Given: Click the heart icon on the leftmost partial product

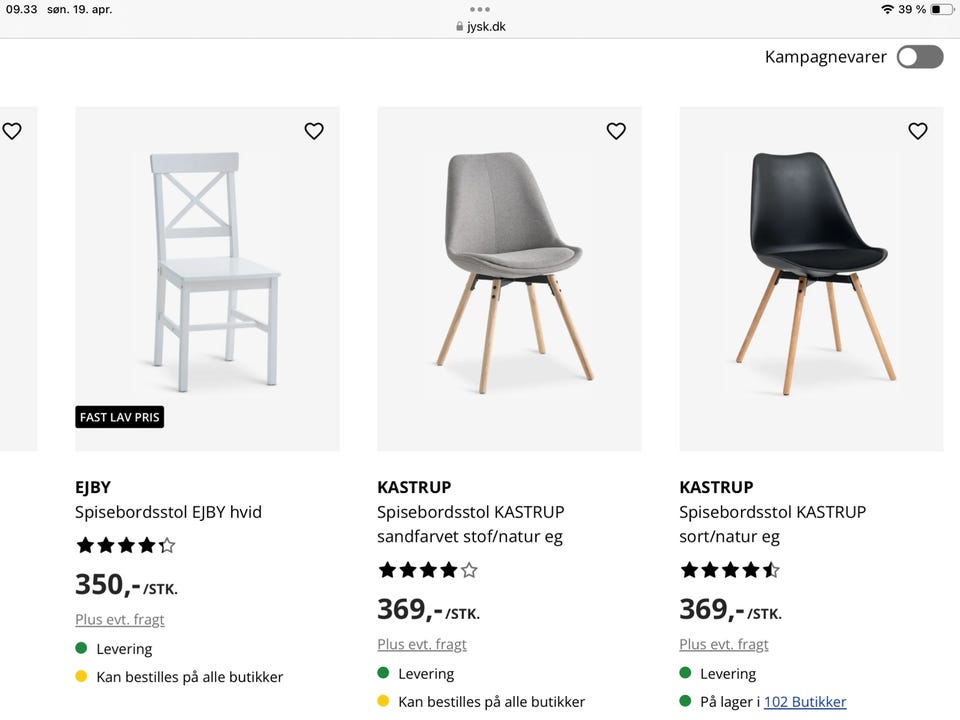Looking at the screenshot, I should pyautogui.click(x=12, y=130).
